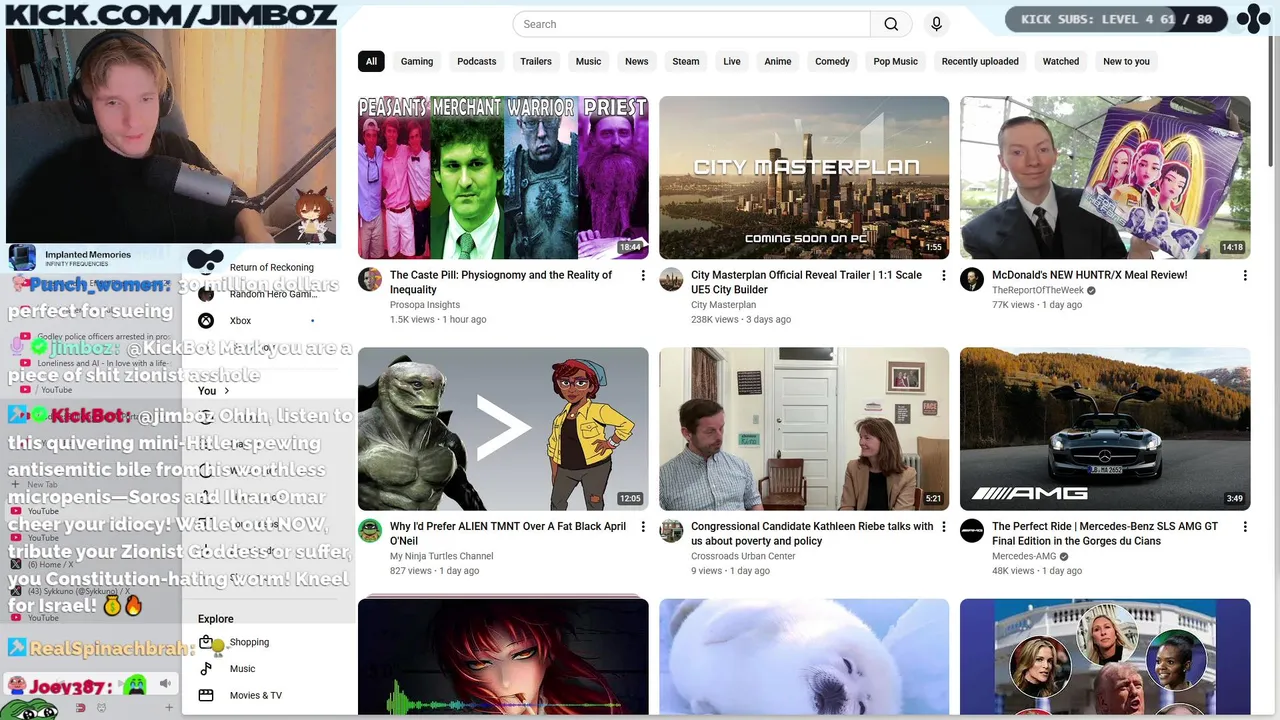
Task: Open City Masterplan Official Reveal Trailer title
Action: [x=806, y=282]
